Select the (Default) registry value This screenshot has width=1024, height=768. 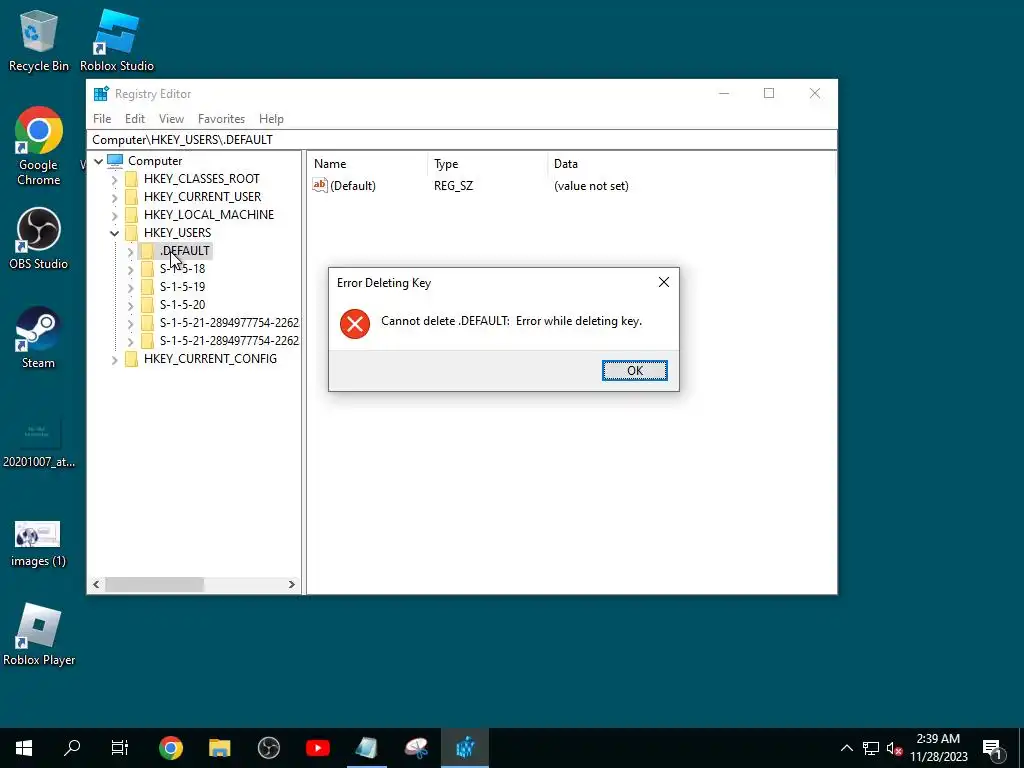tap(353, 186)
